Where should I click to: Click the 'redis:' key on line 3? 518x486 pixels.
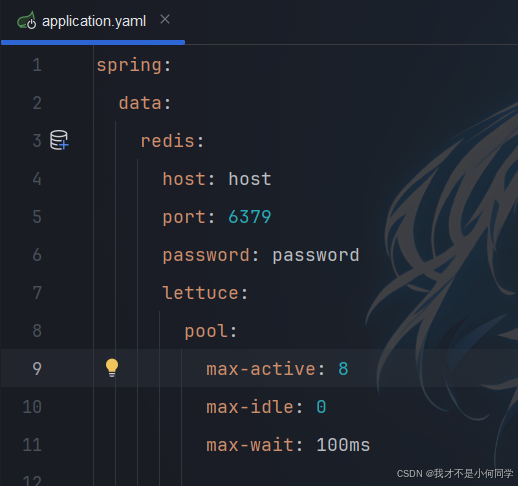[x=172, y=141]
